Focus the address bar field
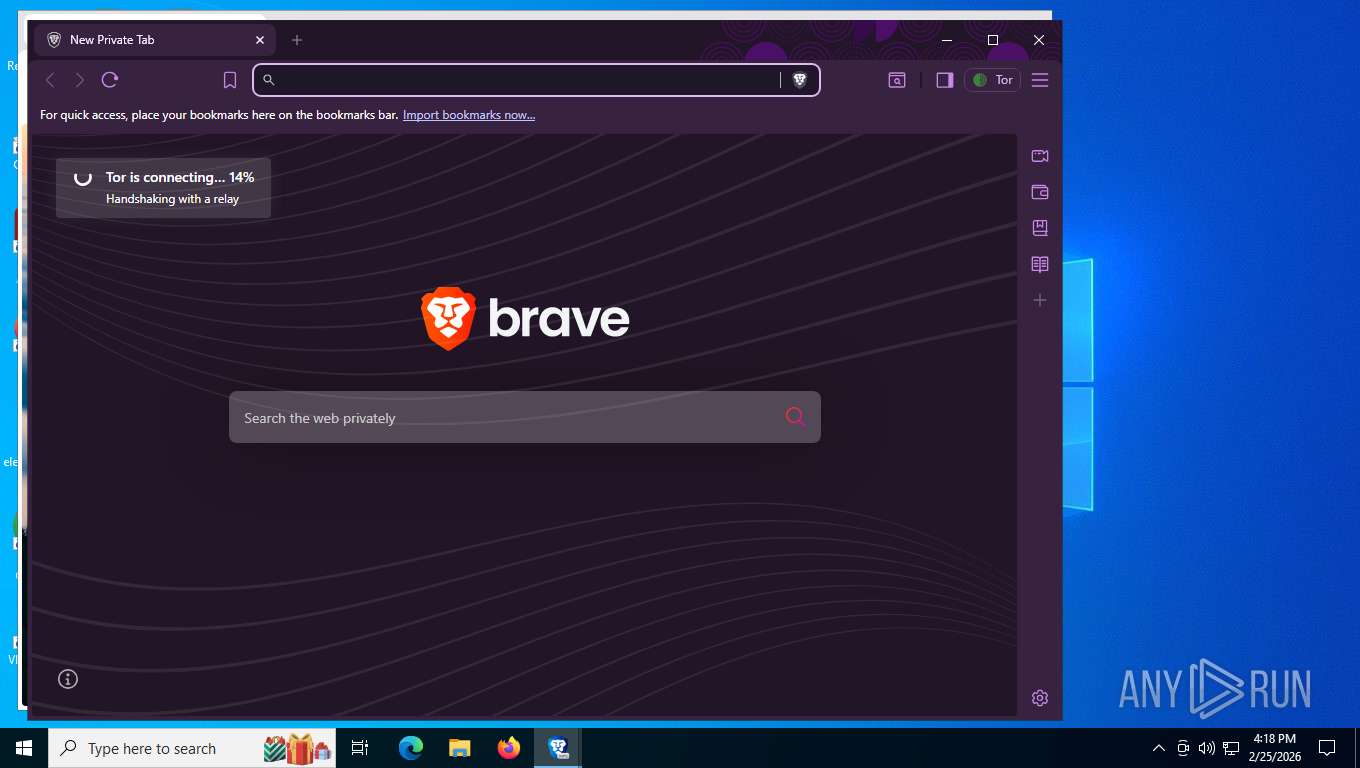 point(536,80)
